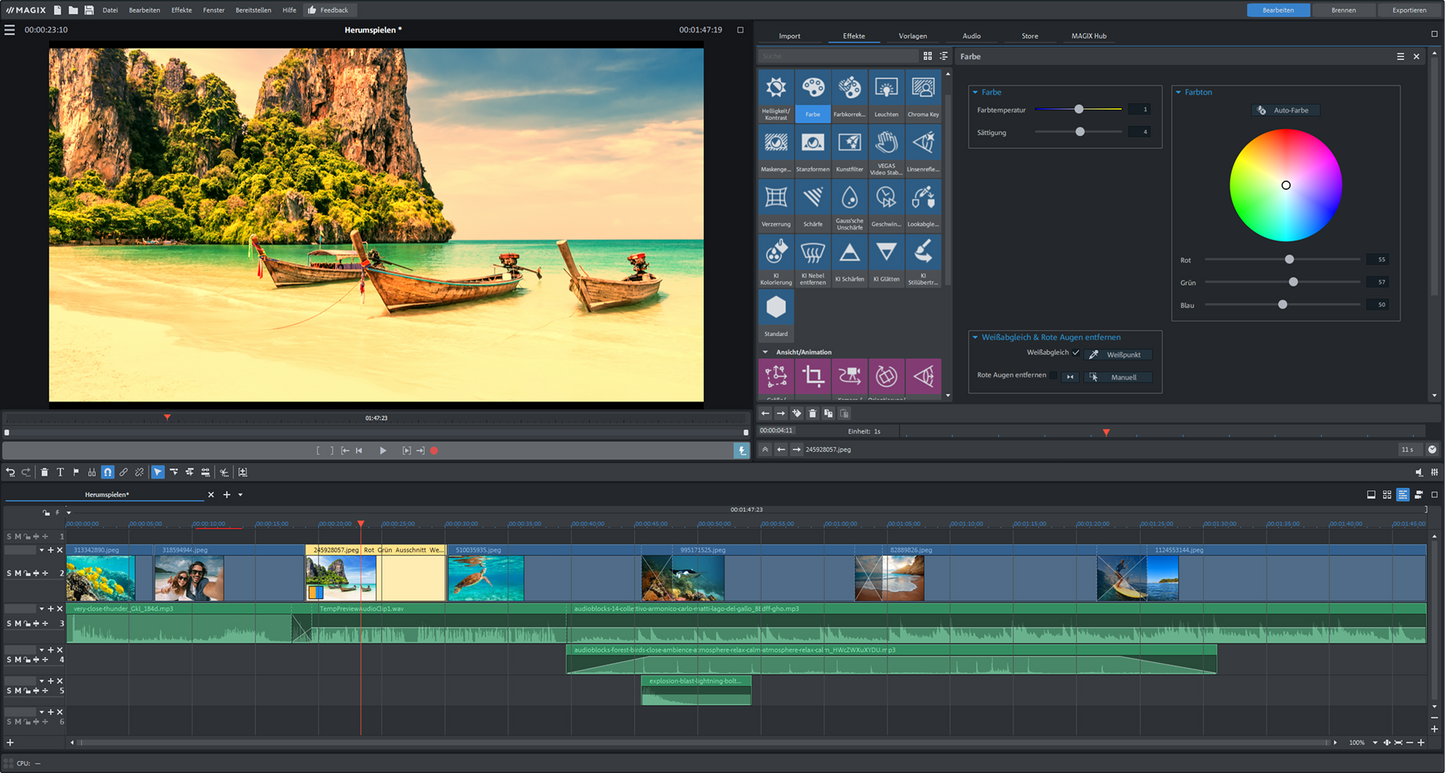Click the Auto-Farbe button
The height and width of the screenshot is (773, 1445).
(1286, 110)
